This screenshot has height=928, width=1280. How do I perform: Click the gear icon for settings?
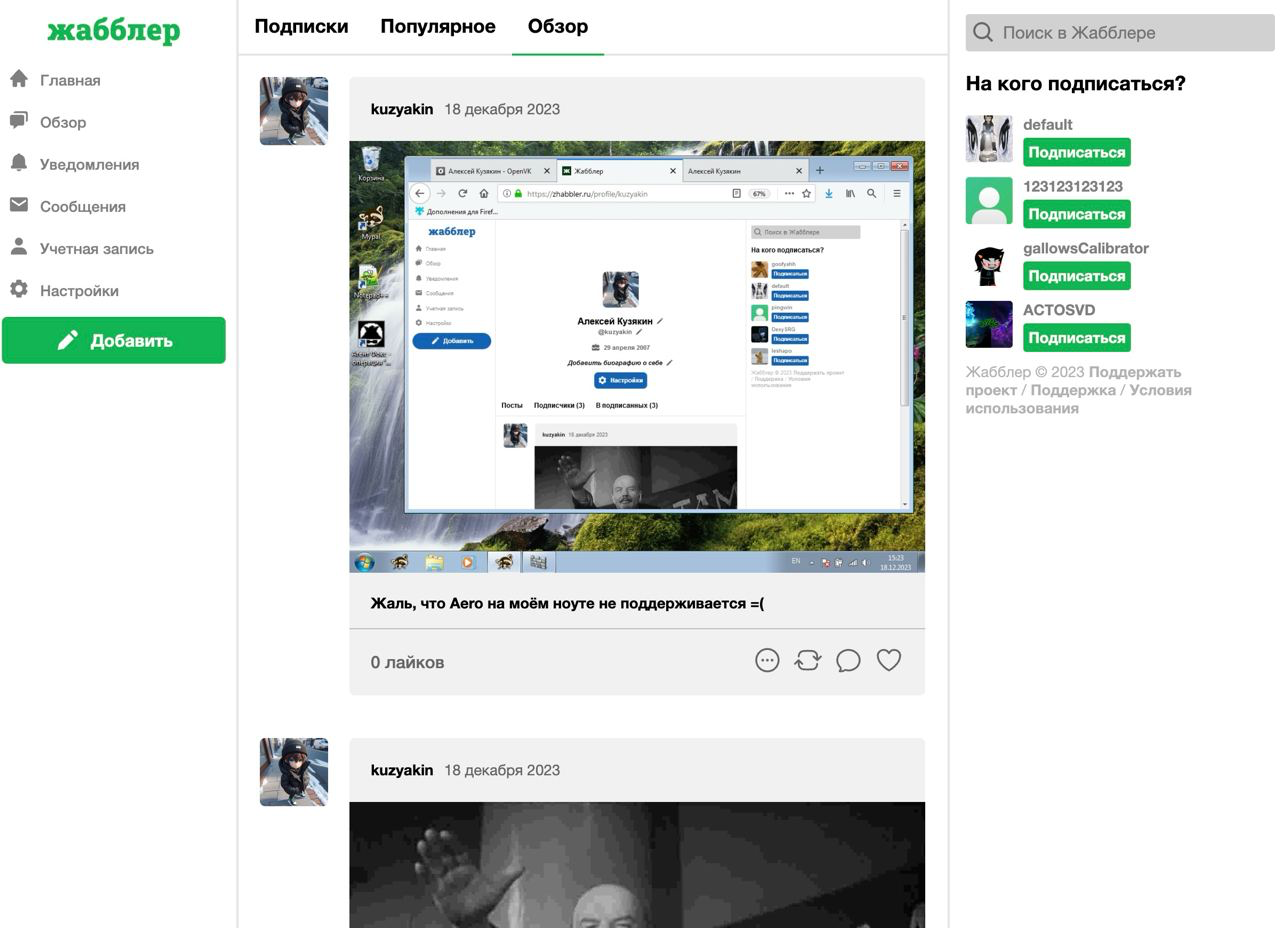coord(19,289)
